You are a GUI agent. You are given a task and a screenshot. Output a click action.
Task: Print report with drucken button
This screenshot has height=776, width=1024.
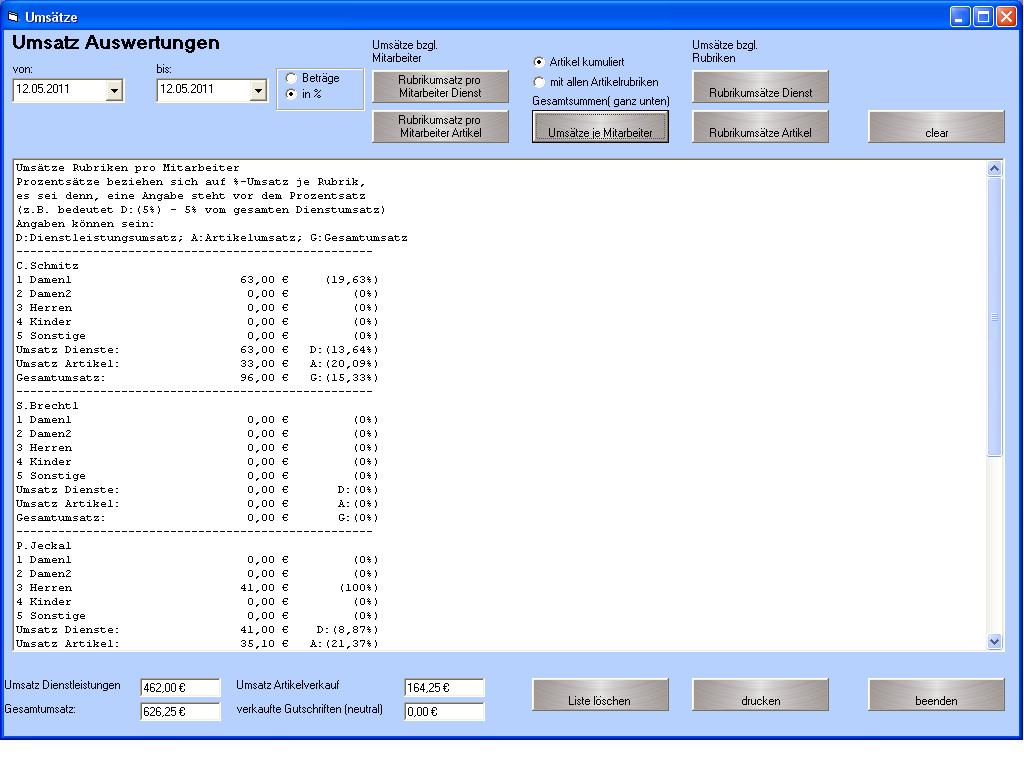click(x=760, y=695)
